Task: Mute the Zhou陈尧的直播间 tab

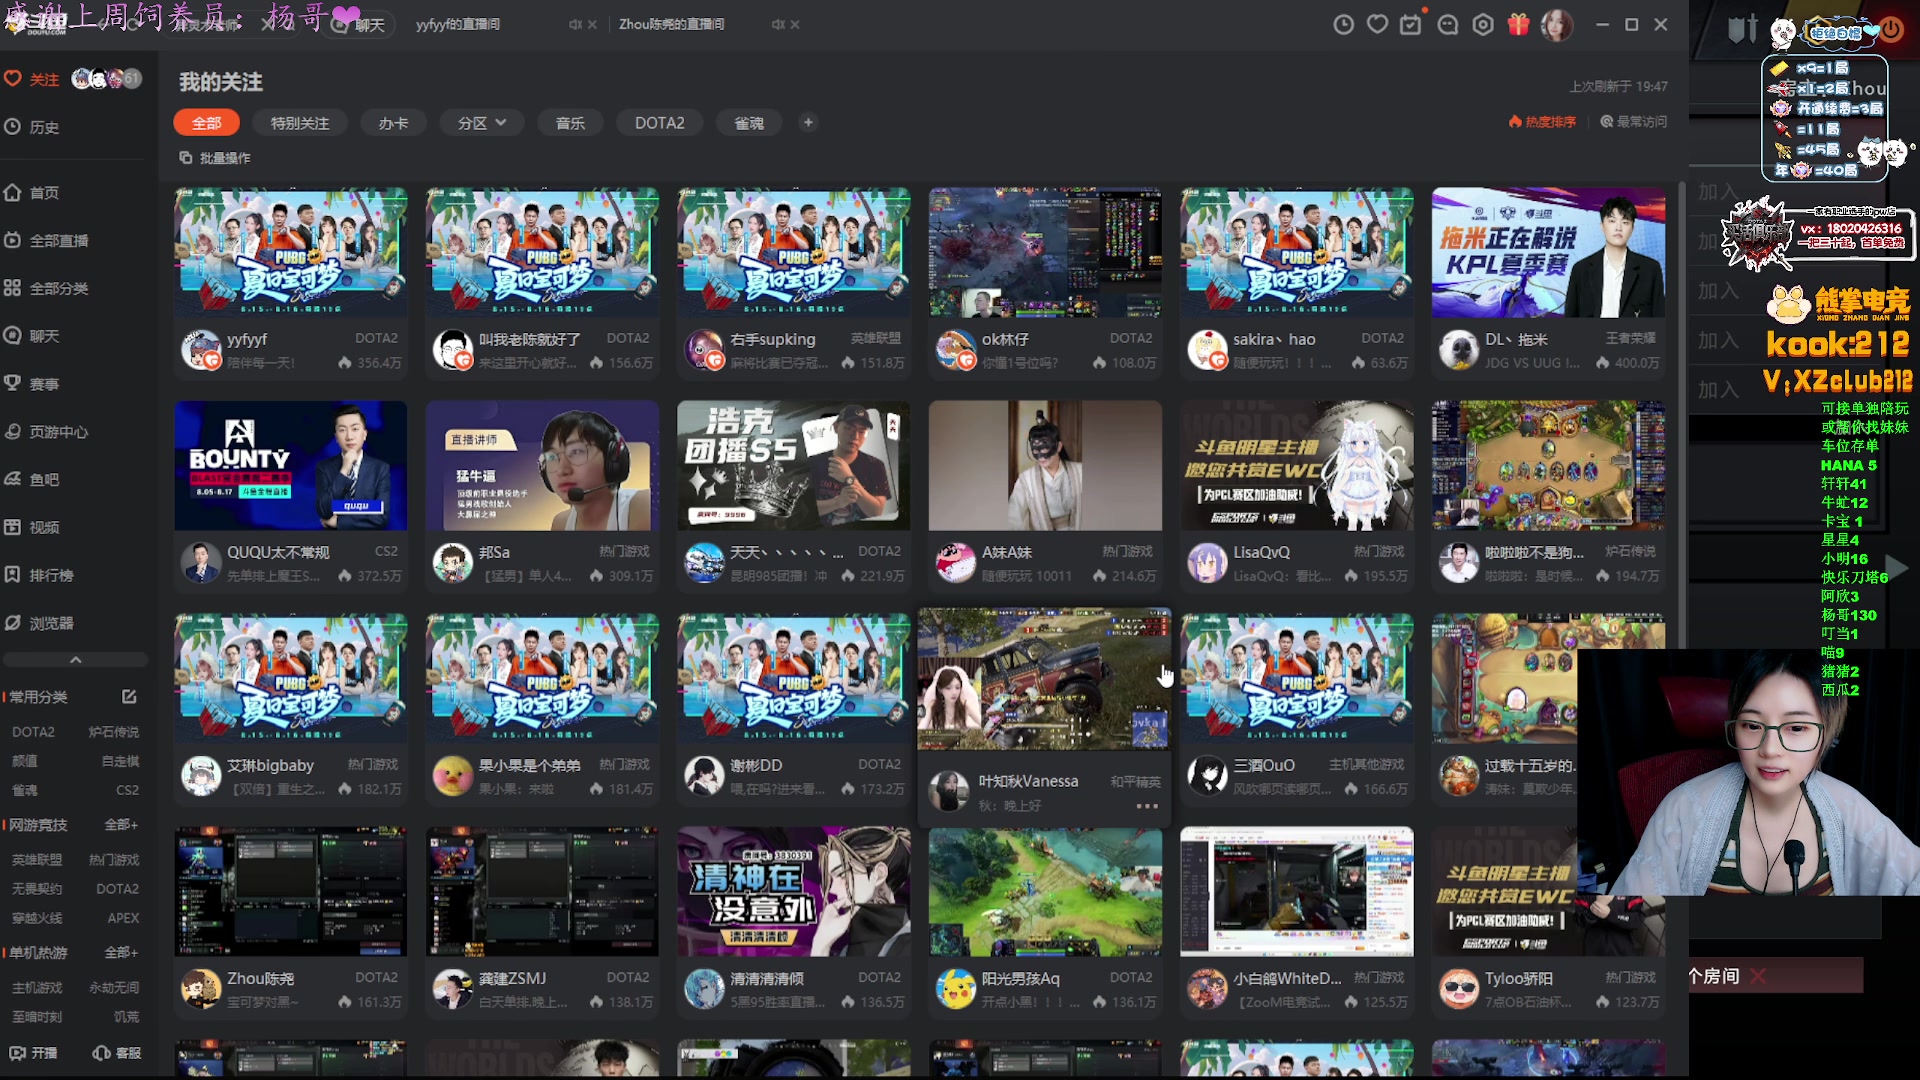Action: [x=778, y=24]
